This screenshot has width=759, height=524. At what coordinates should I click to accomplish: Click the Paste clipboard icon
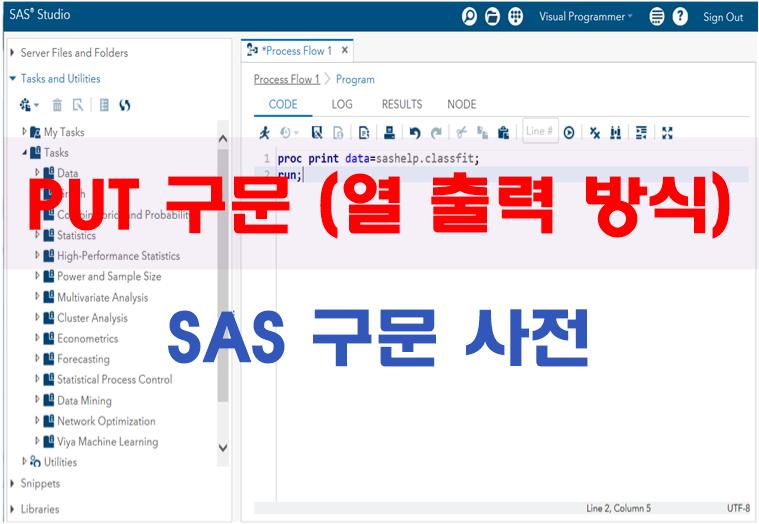tap(503, 133)
